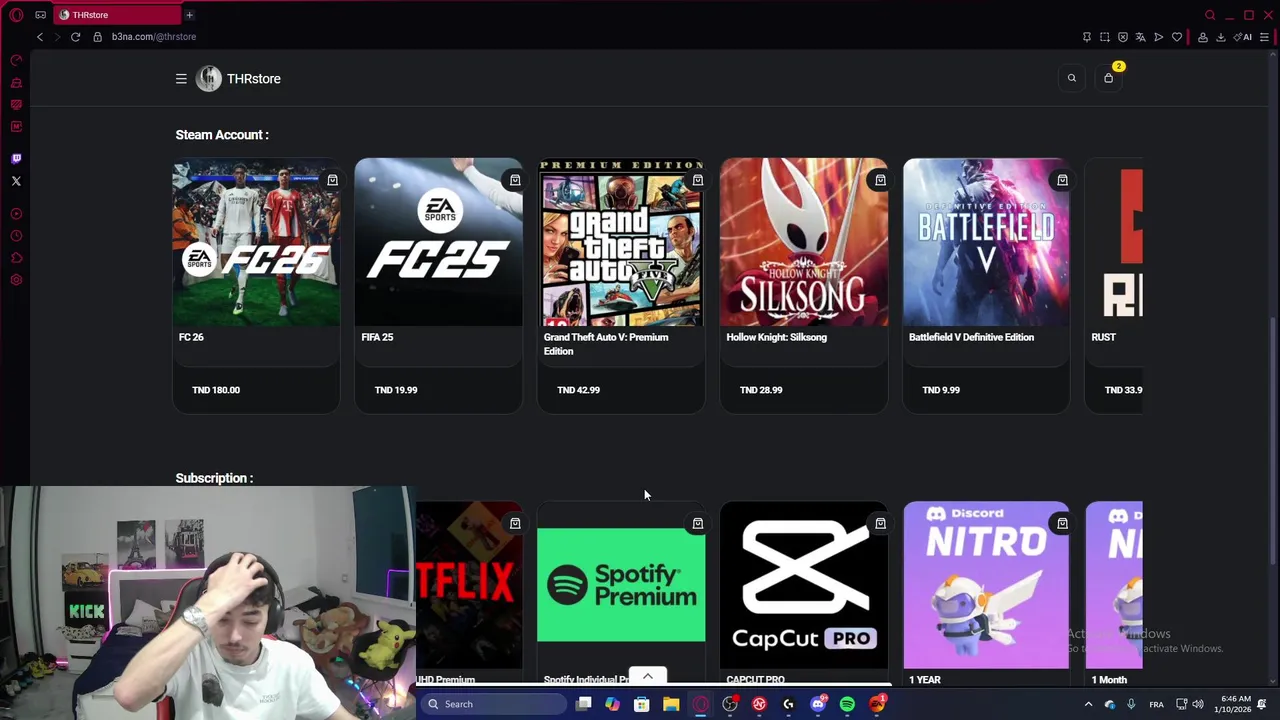Add Discord Nitro 1 Year to cart icon

tap(1062, 523)
